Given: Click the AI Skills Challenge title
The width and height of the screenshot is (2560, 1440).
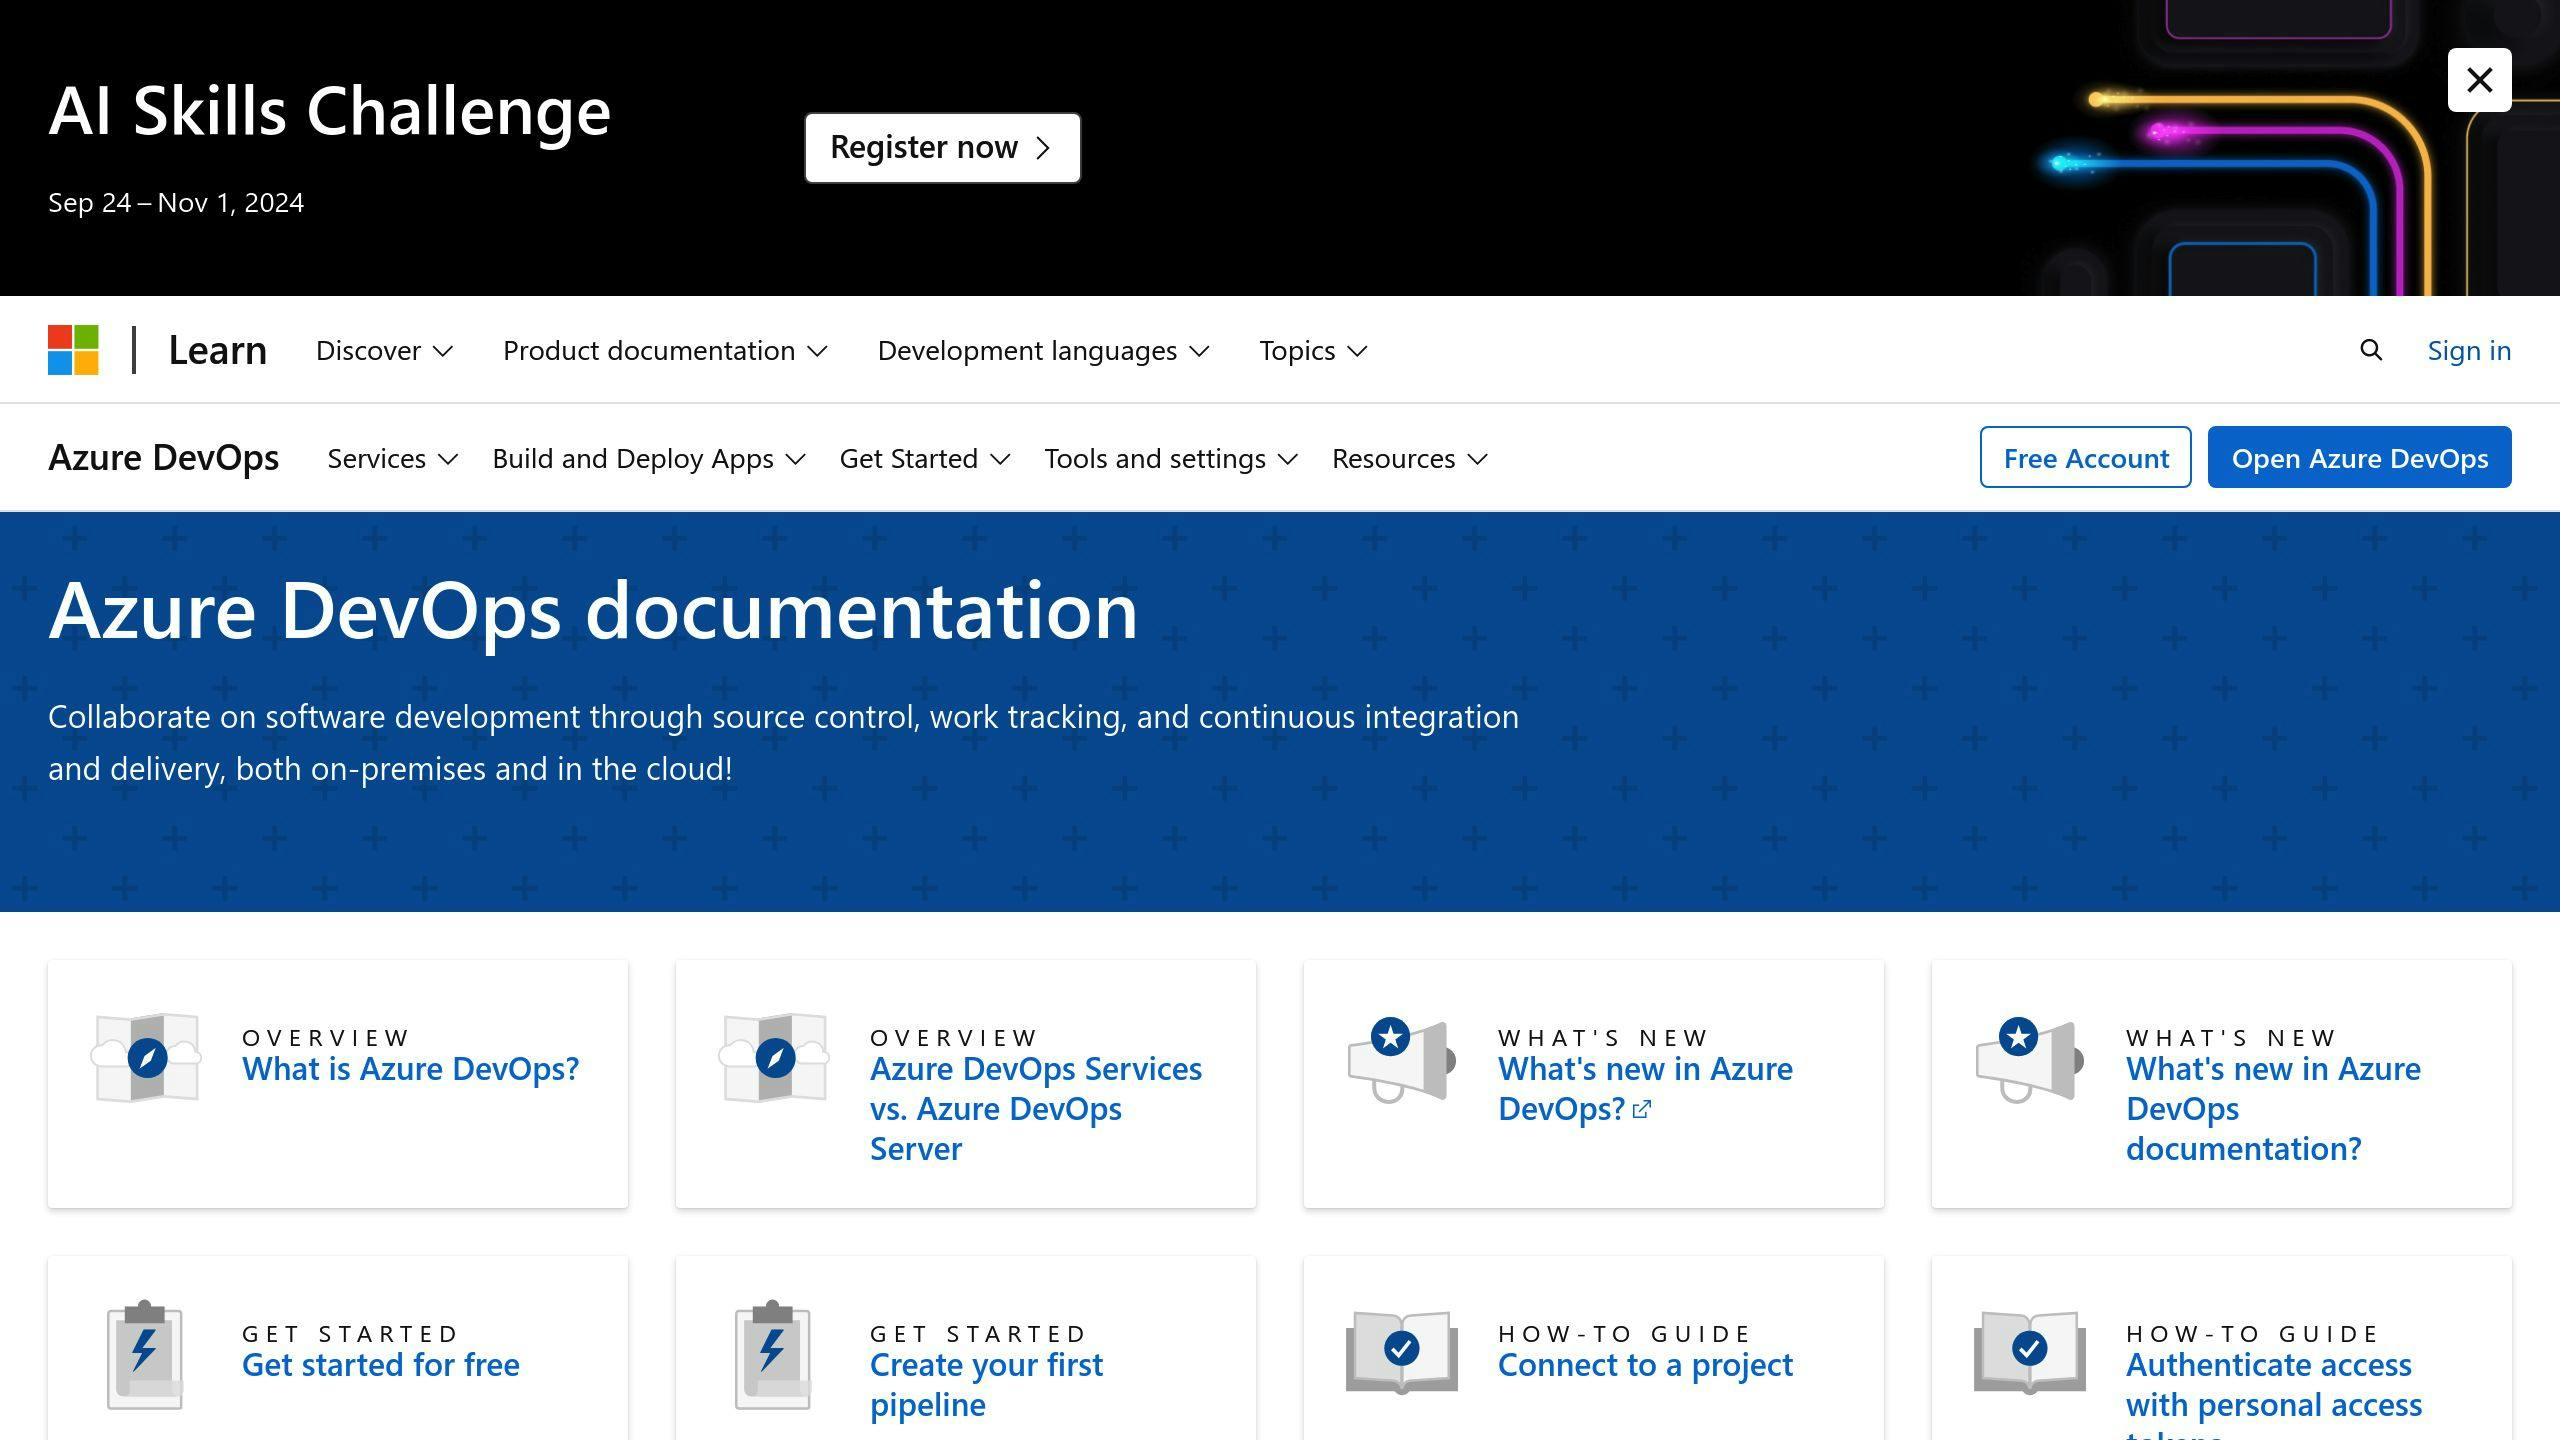Looking at the screenshot, I should (330, 111).
